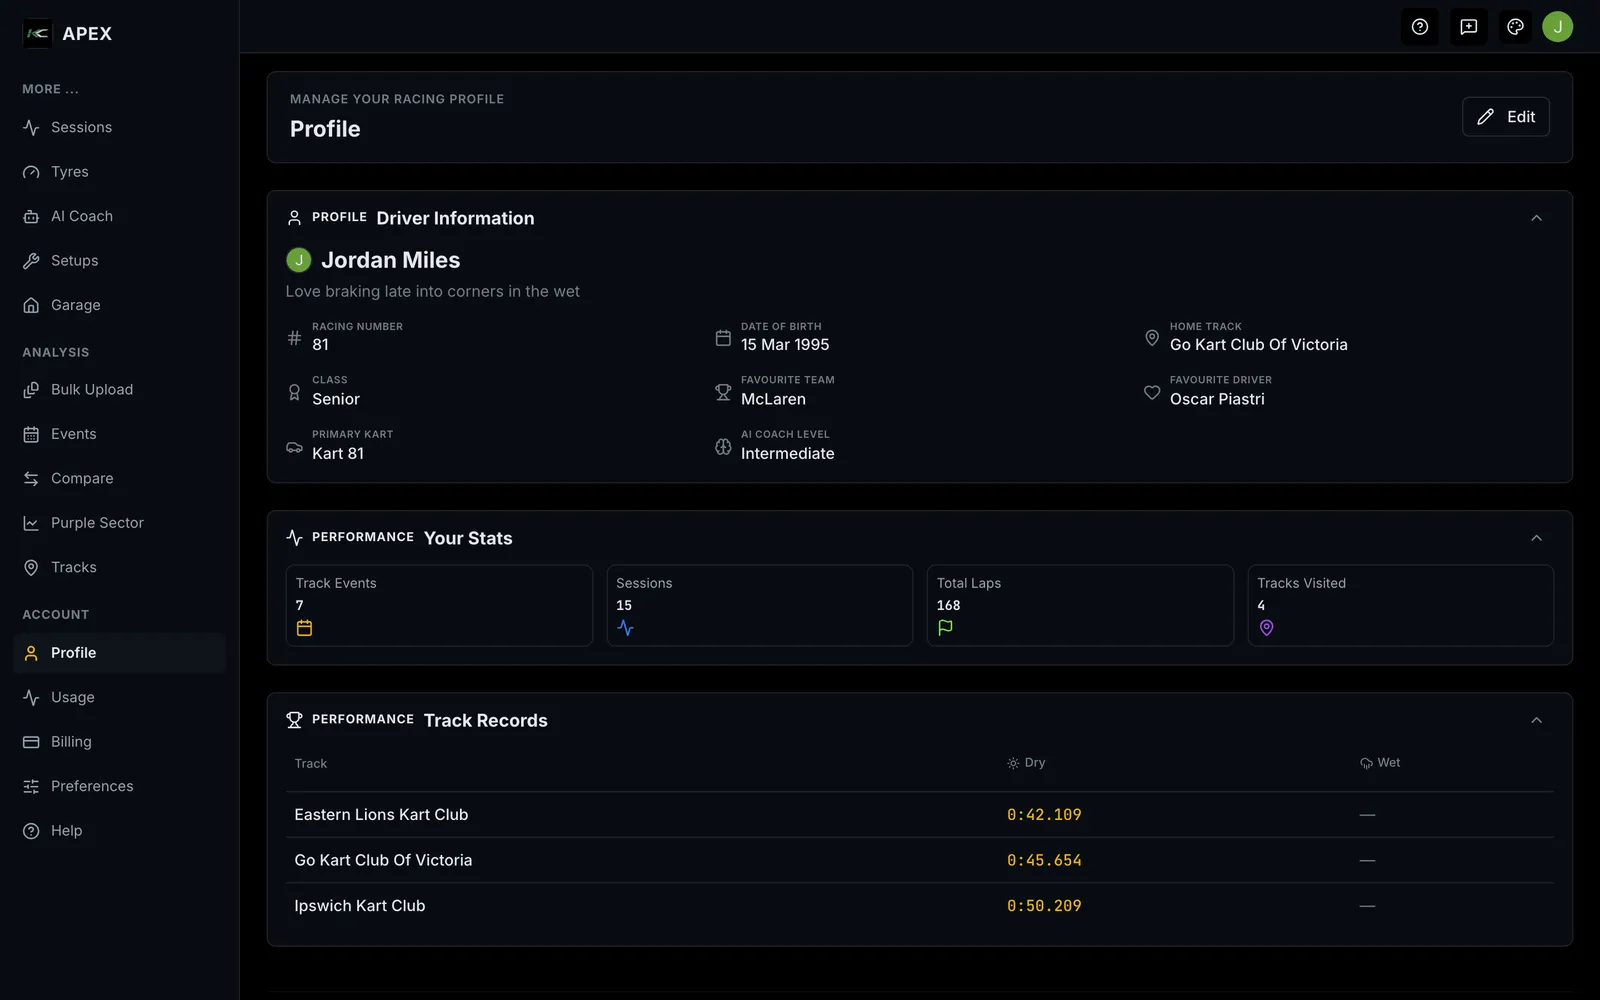Go to Usage in the sidebar
Viewport: 1600px width, 1000px height.
click(x=120, y=697)
